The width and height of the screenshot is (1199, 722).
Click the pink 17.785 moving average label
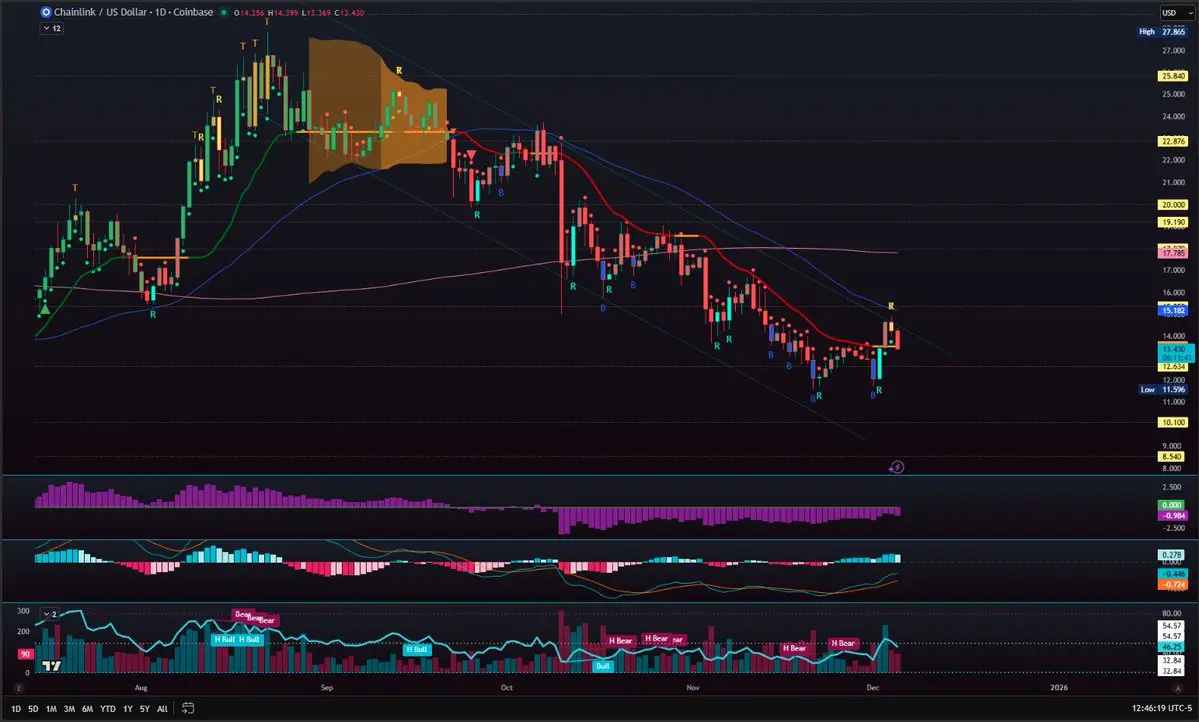tap(1173, 253)
